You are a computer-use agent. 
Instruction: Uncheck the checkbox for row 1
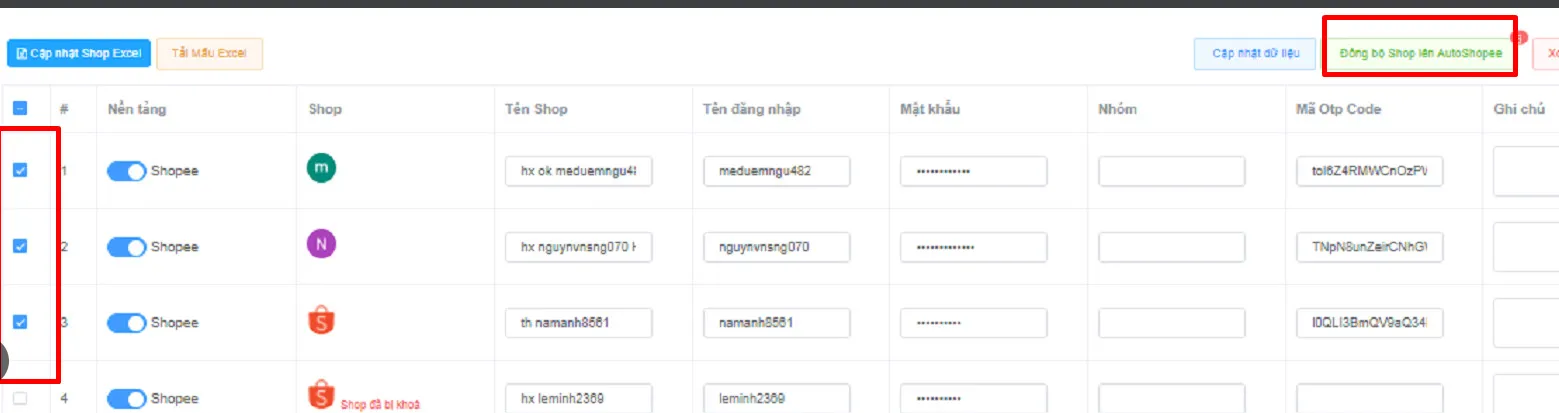pos(20,171)
